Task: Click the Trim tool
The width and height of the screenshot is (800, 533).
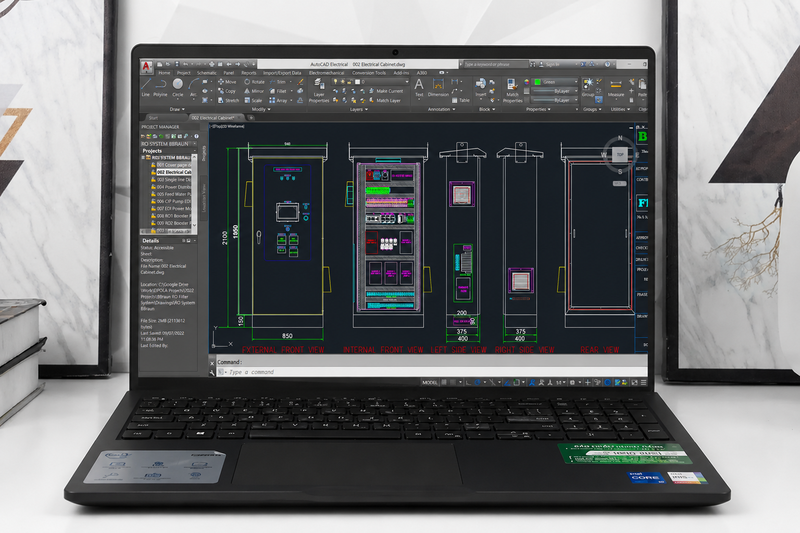Action: click(x=278, y=82)
